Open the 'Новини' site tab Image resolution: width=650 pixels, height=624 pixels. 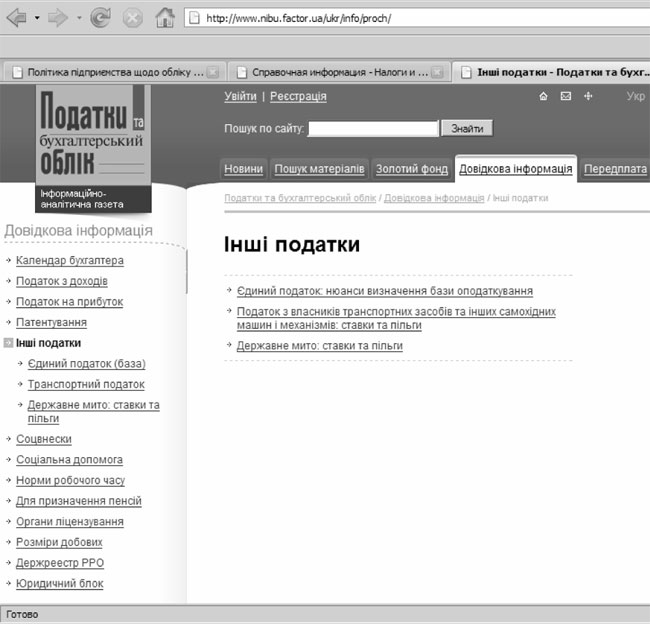(x=243, y=169)
